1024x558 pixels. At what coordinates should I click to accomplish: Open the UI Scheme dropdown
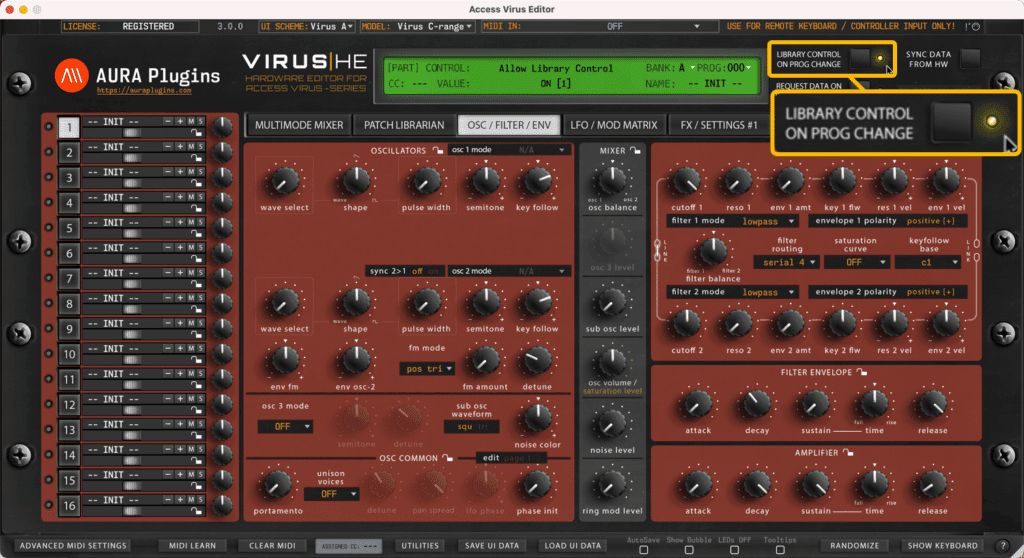[307, 27]
